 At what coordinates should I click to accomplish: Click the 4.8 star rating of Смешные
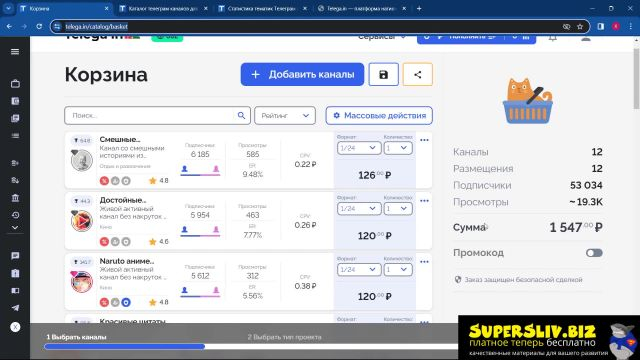pos(158,181)
